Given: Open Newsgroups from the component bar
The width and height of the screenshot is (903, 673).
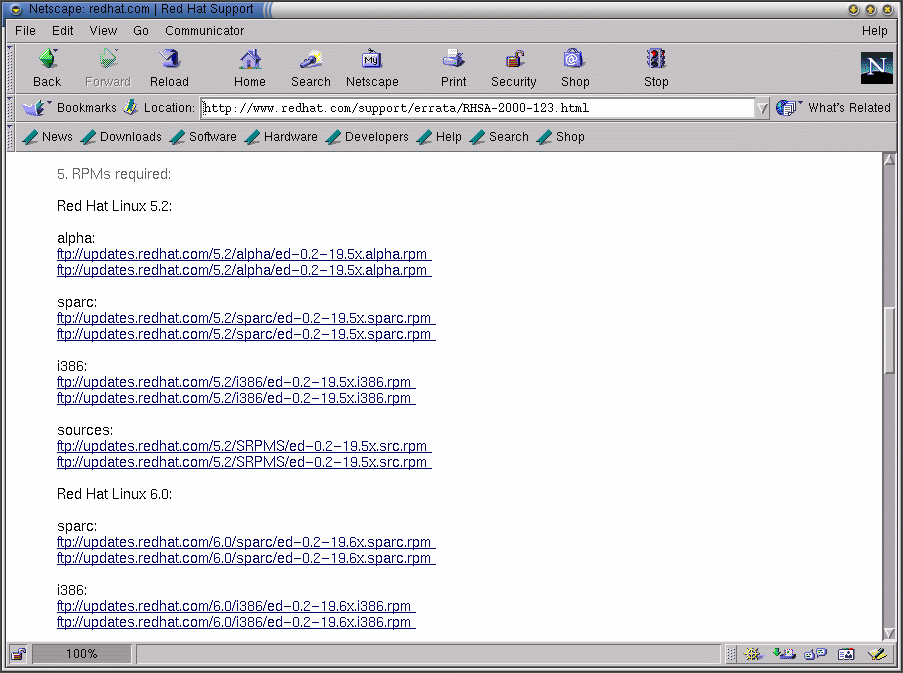Looking at the screenshot, I should (x=815, y=654).
